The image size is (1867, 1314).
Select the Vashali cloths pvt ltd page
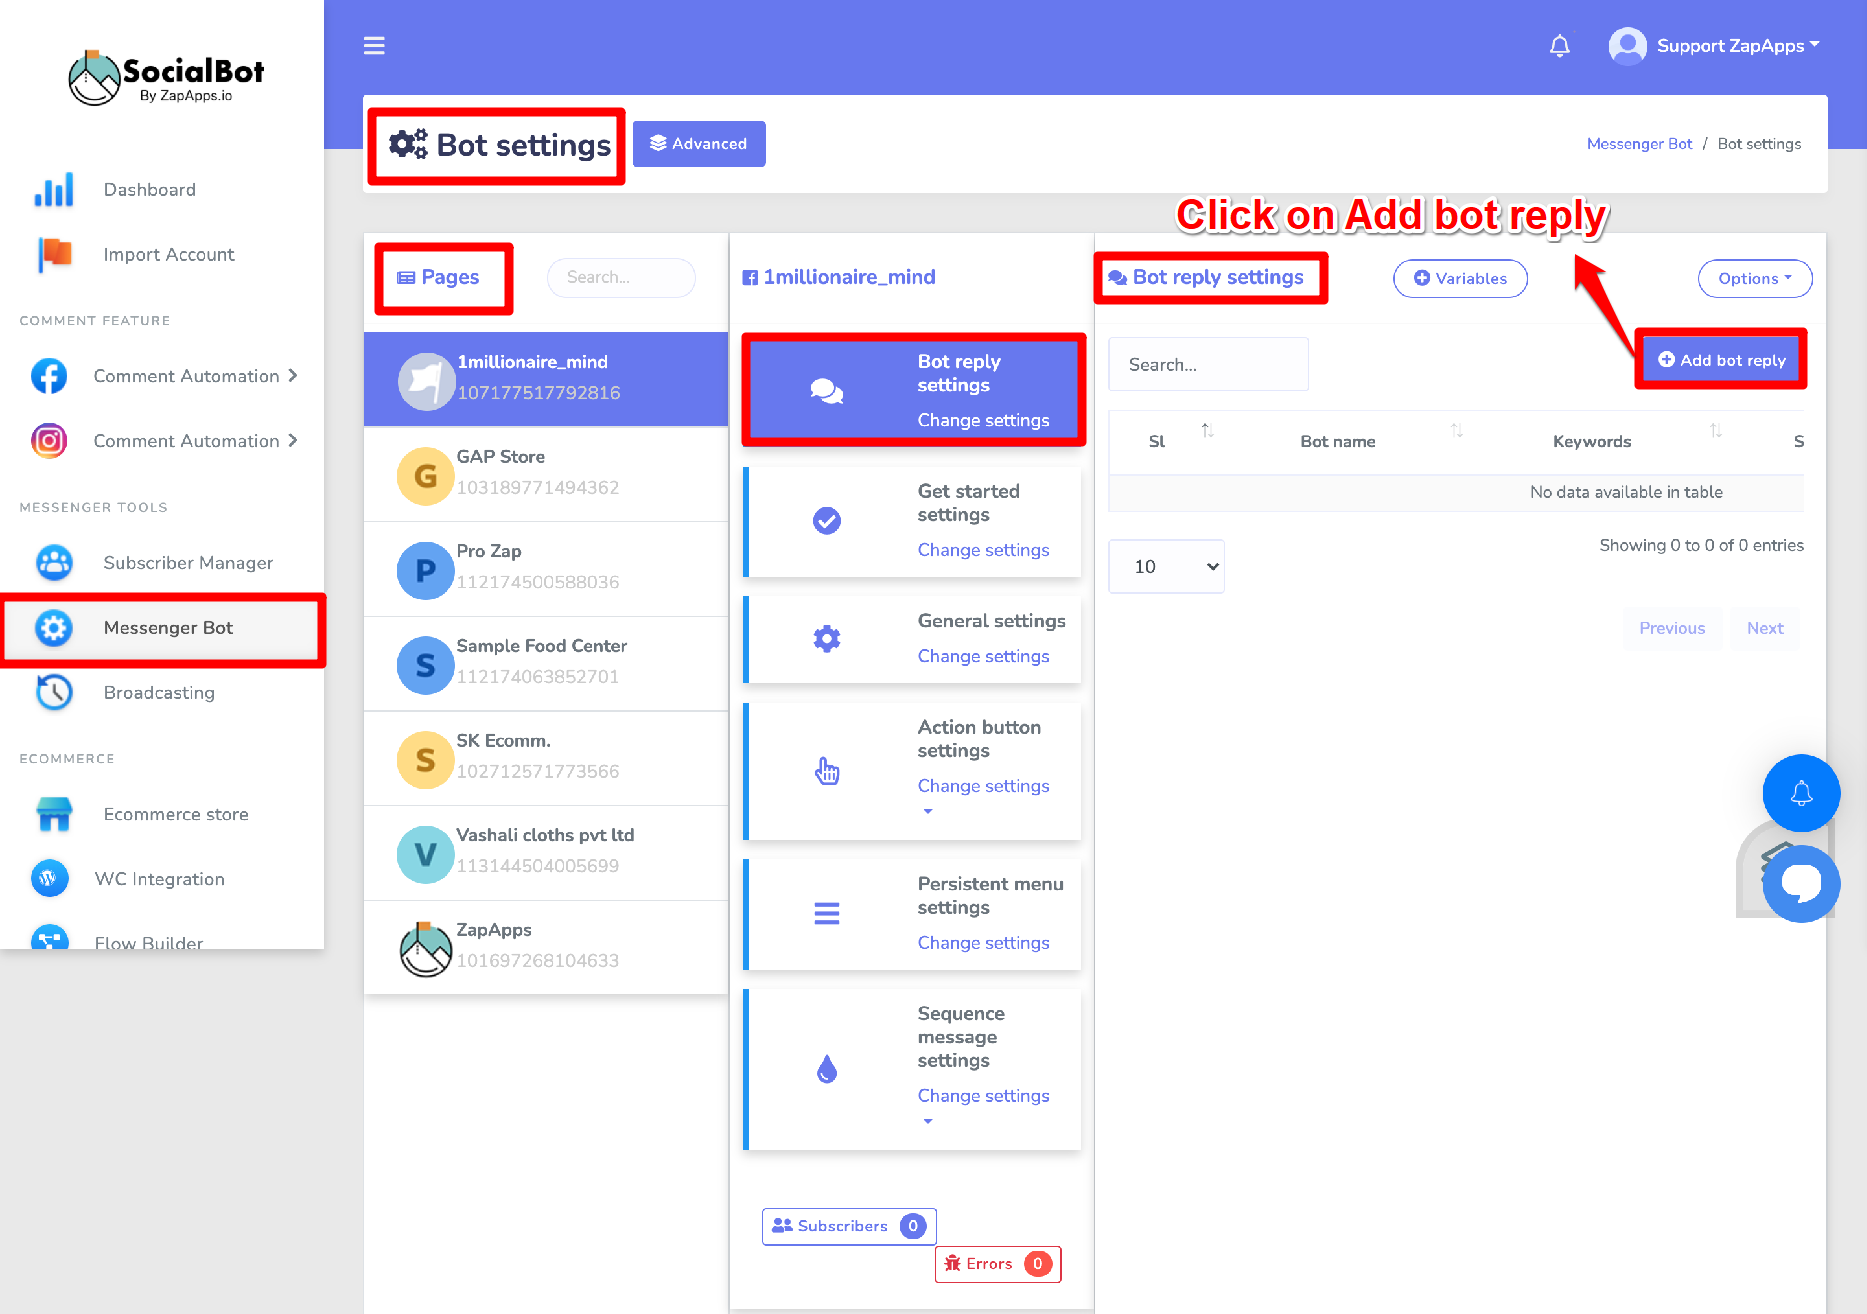[546, 852]
